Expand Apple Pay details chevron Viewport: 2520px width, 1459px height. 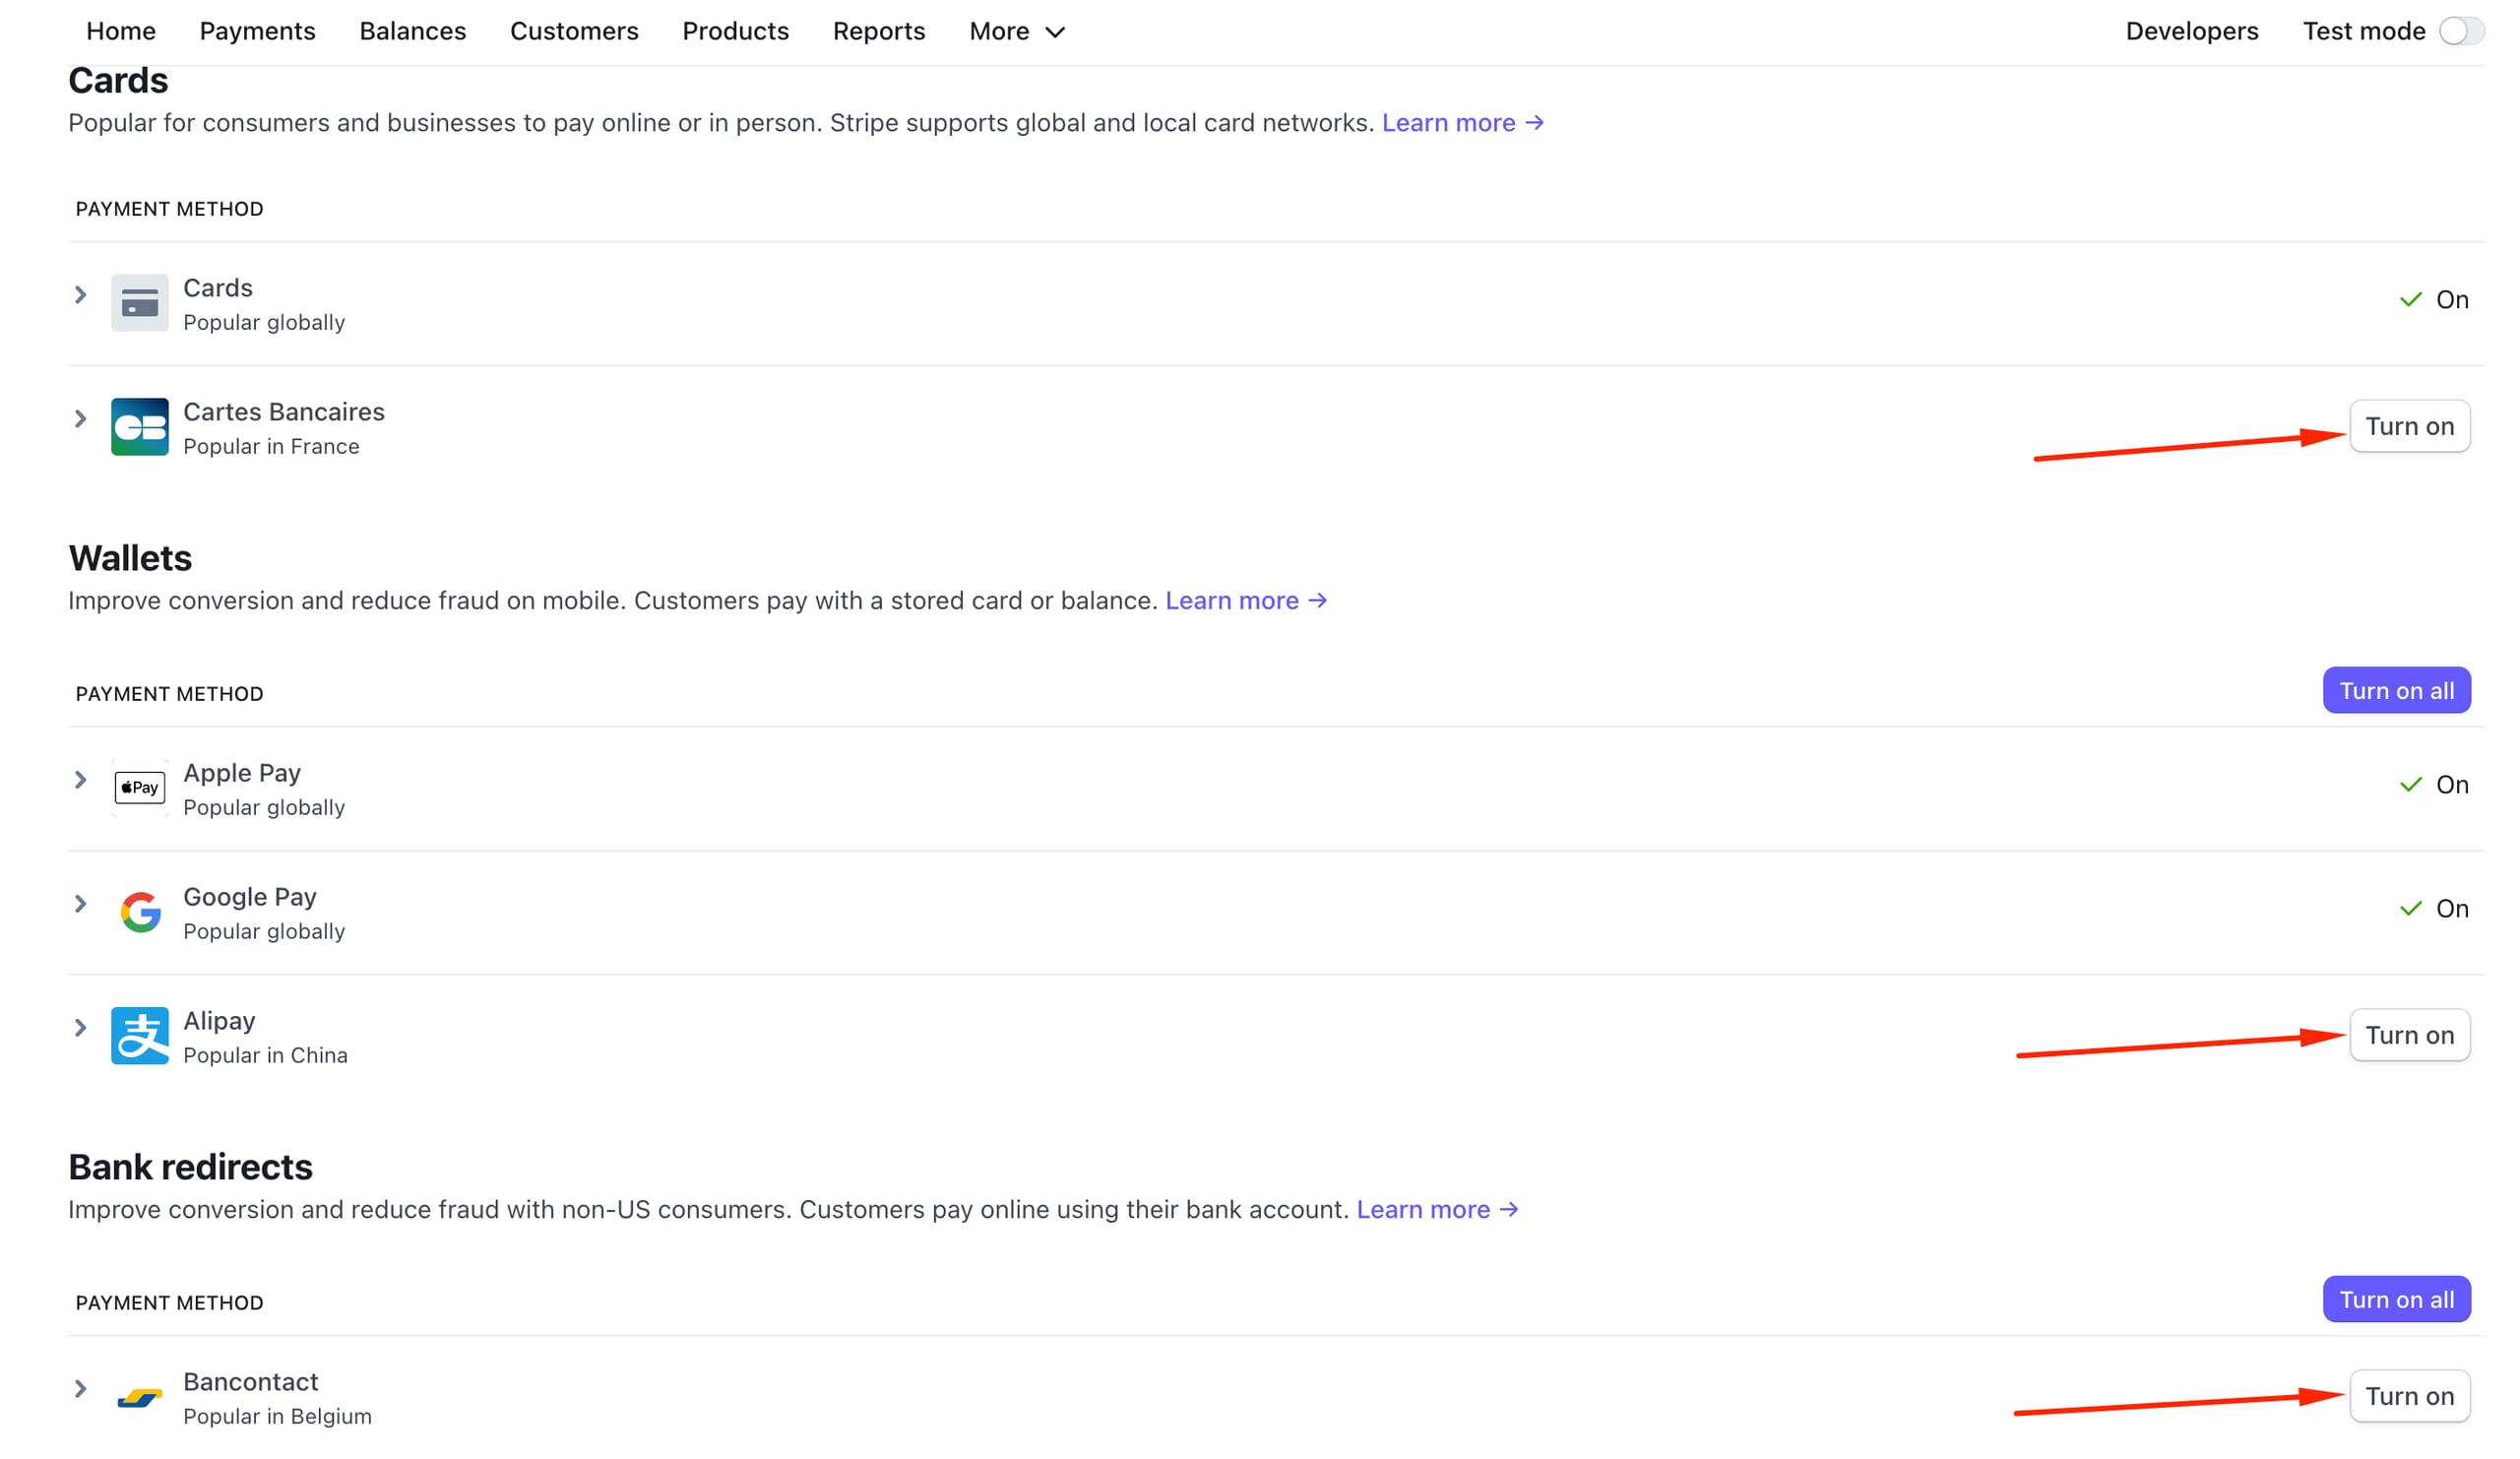pos(80,779)
